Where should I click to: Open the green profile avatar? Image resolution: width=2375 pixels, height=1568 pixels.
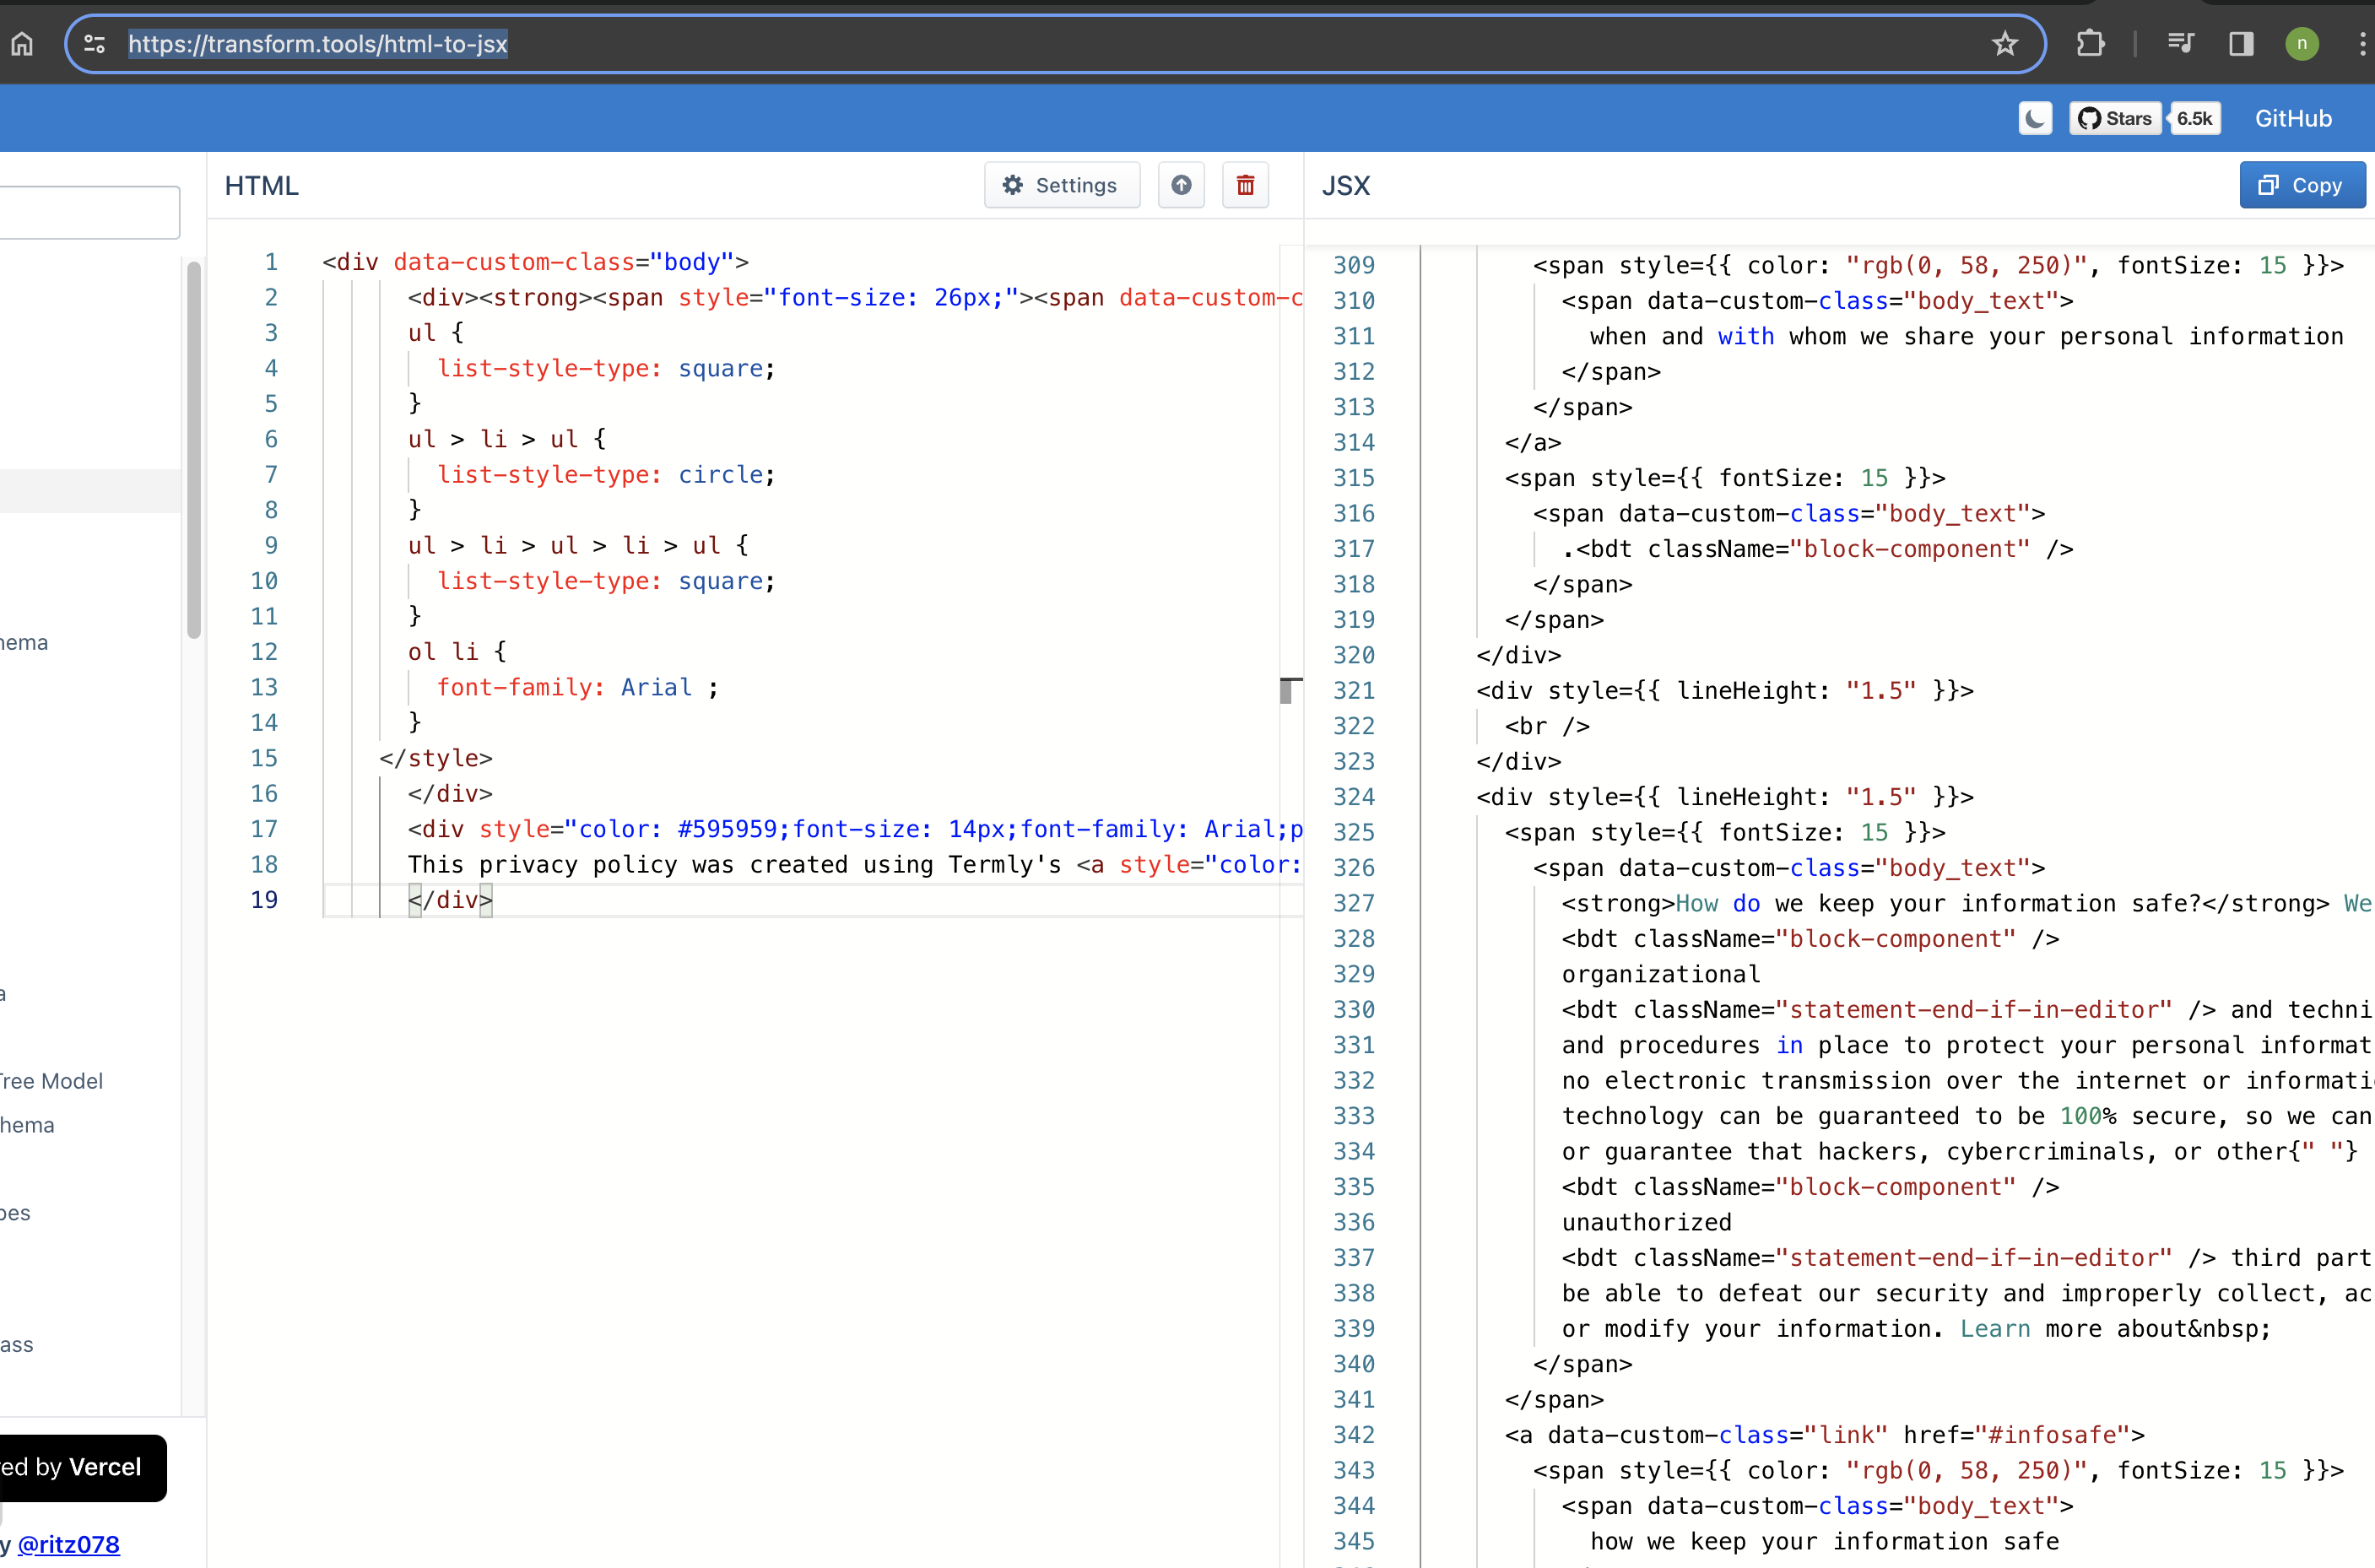pyautogui.click(x=2301, y=44)
